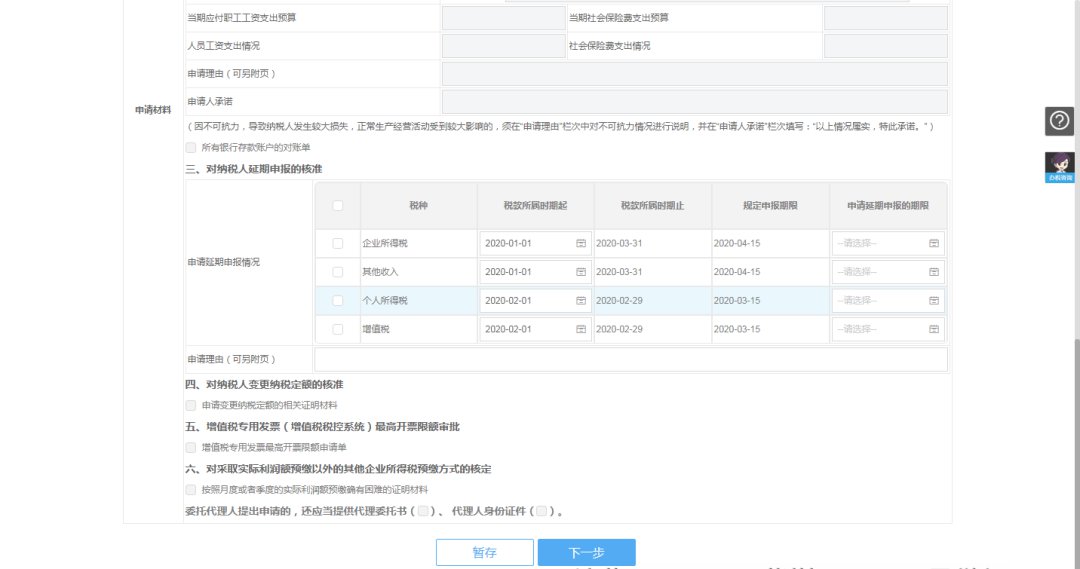Click the 申请延期申报的期限 column header

click(x=888, y=205)
